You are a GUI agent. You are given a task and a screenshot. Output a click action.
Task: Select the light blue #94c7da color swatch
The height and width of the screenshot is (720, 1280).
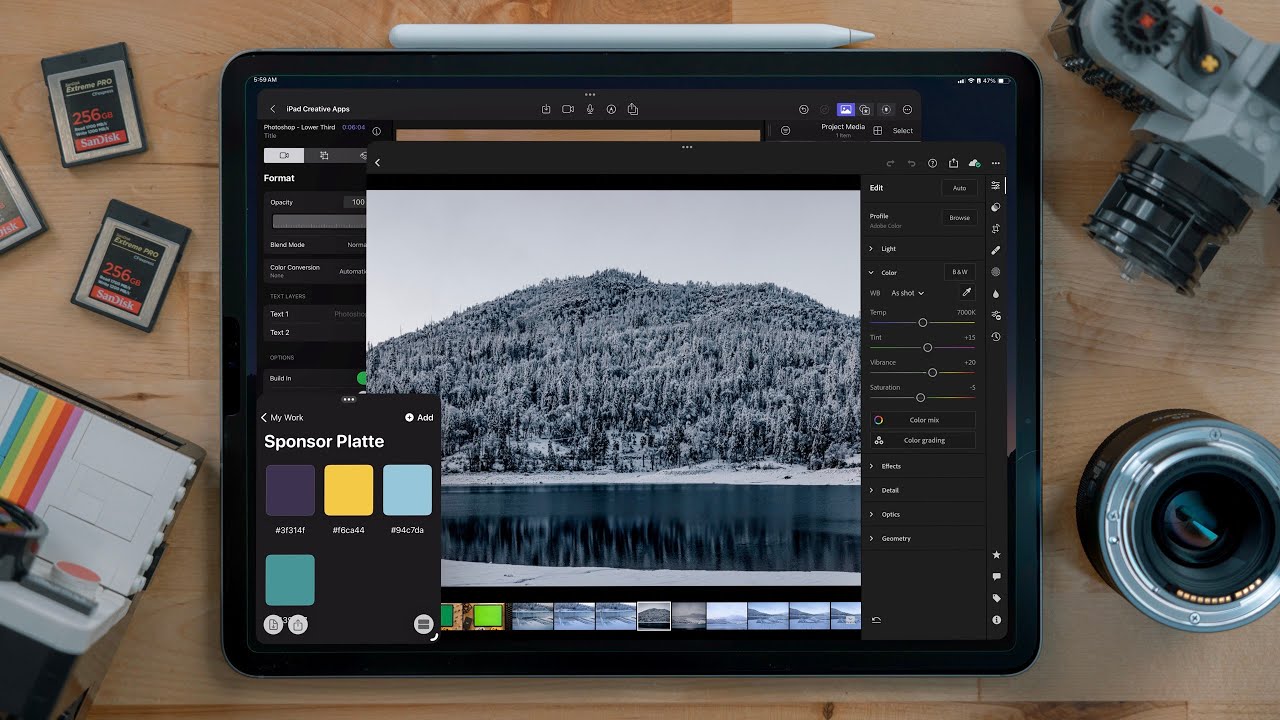(408, 490)
